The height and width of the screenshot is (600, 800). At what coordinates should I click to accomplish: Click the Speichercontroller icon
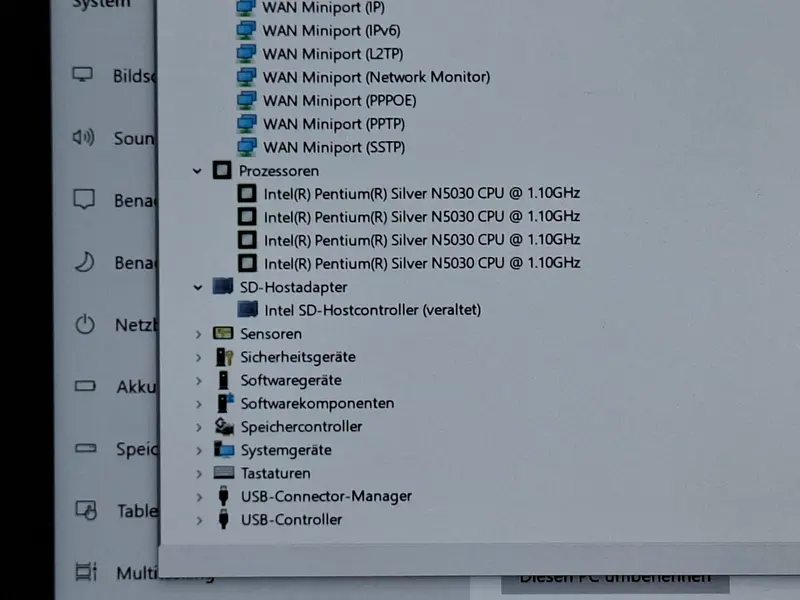click(224, 427)
